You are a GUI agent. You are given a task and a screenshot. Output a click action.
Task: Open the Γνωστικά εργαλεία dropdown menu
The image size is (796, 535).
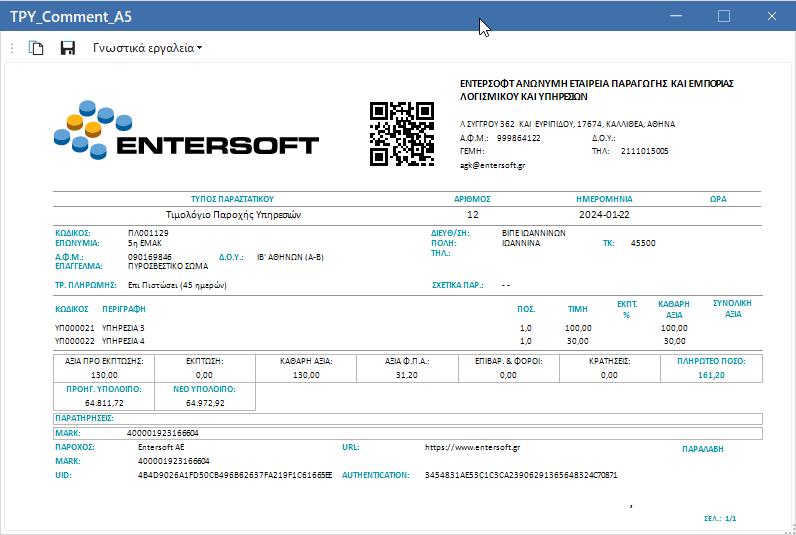[147, 48]
